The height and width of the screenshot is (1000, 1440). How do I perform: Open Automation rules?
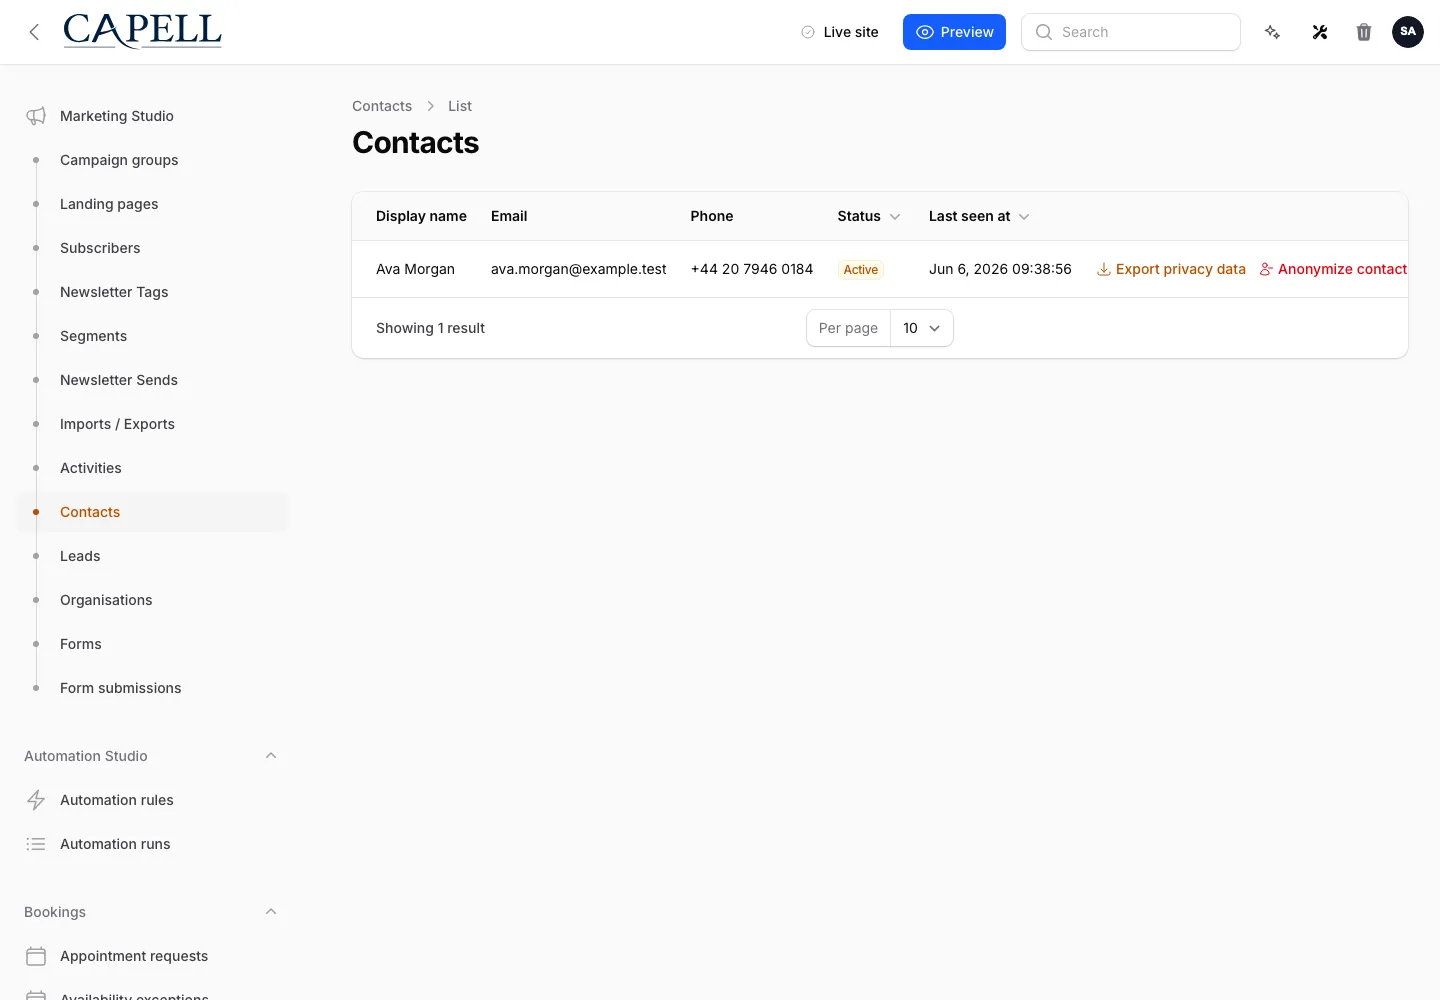117,800
